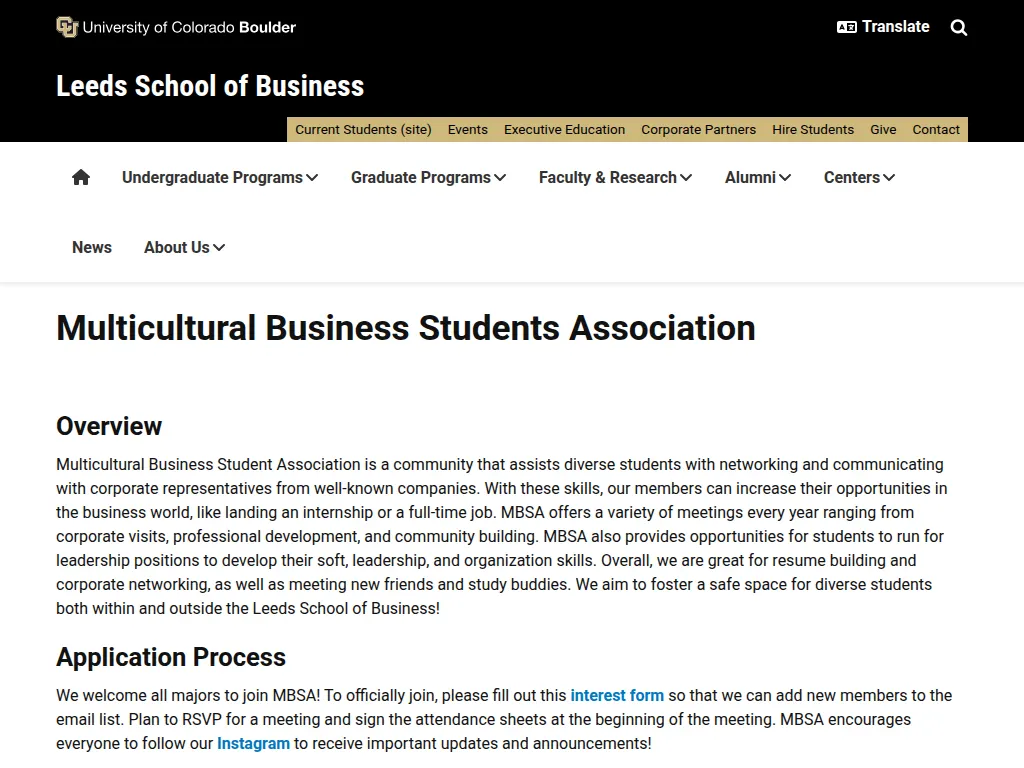The image size is (1024, 768).
Task: Open the interest form link
Action: [617, 696]
